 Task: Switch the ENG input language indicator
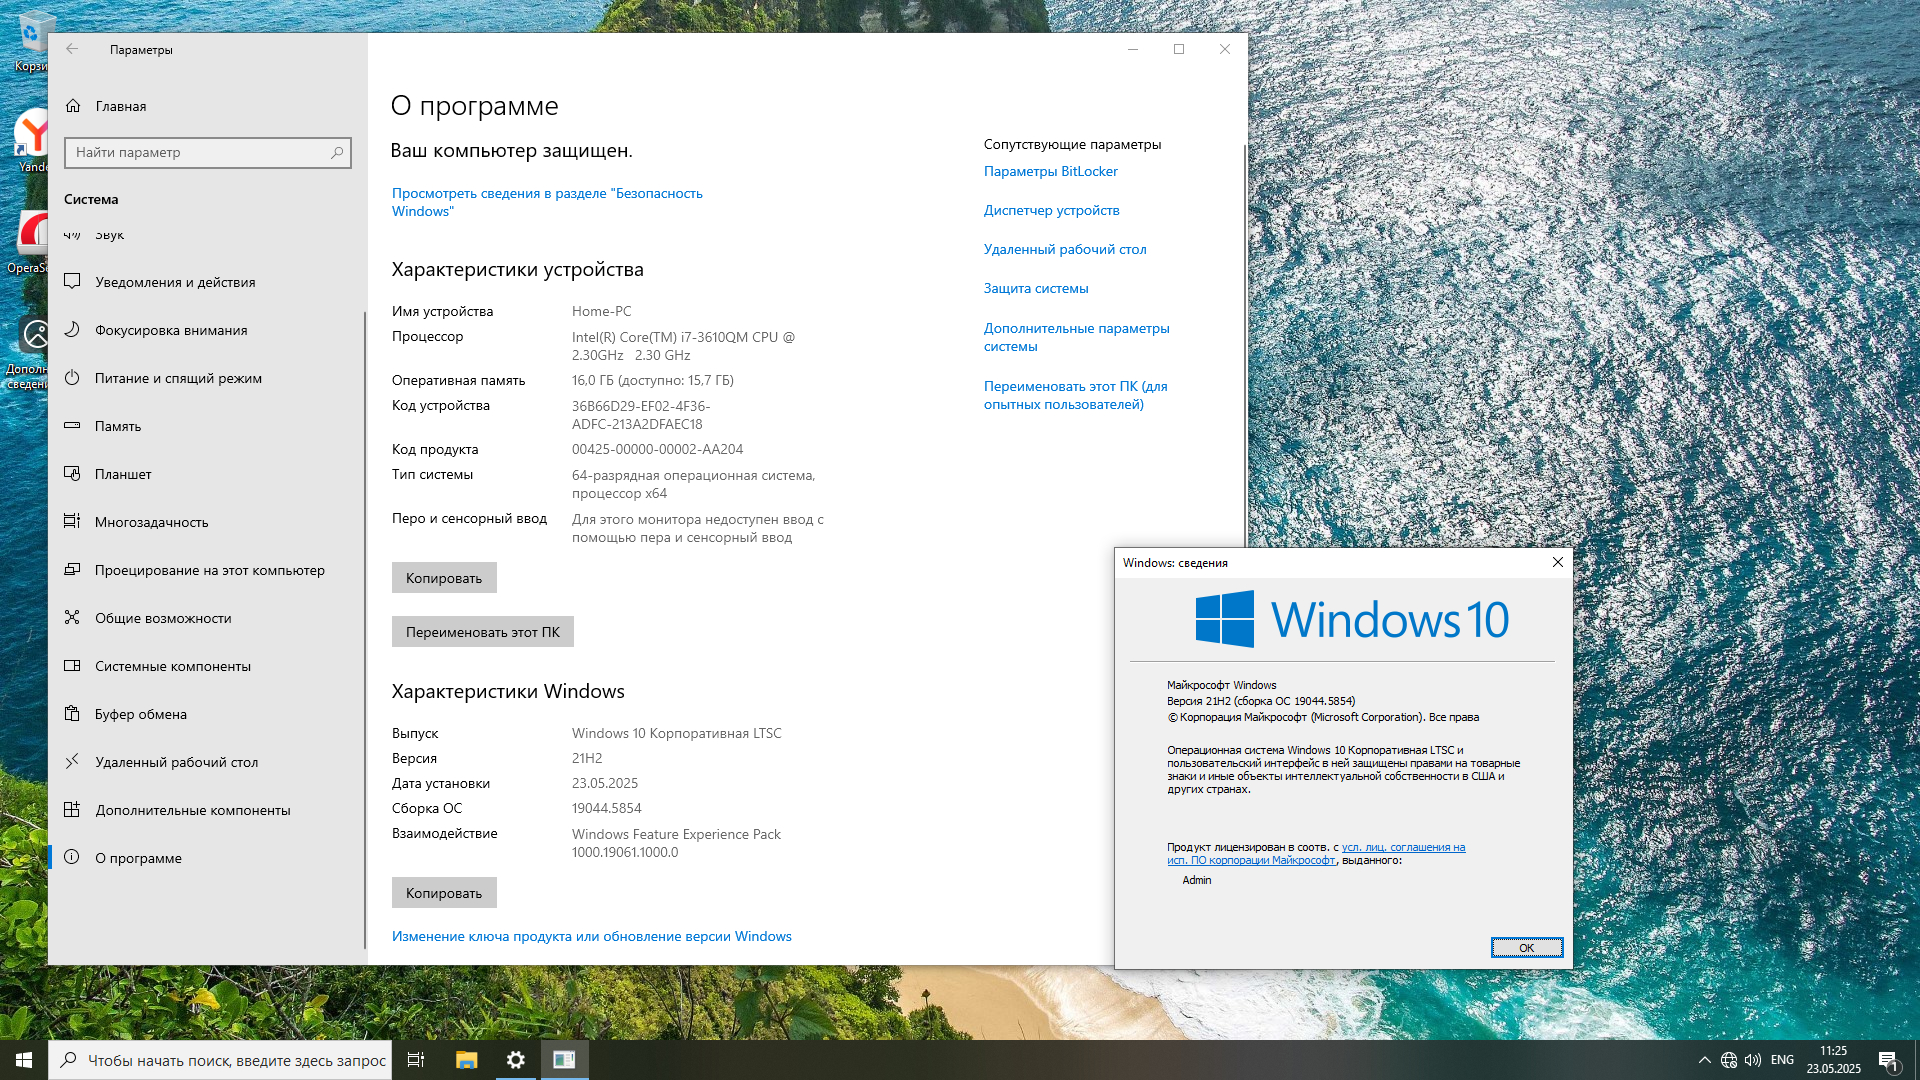click(1782, 1060)
